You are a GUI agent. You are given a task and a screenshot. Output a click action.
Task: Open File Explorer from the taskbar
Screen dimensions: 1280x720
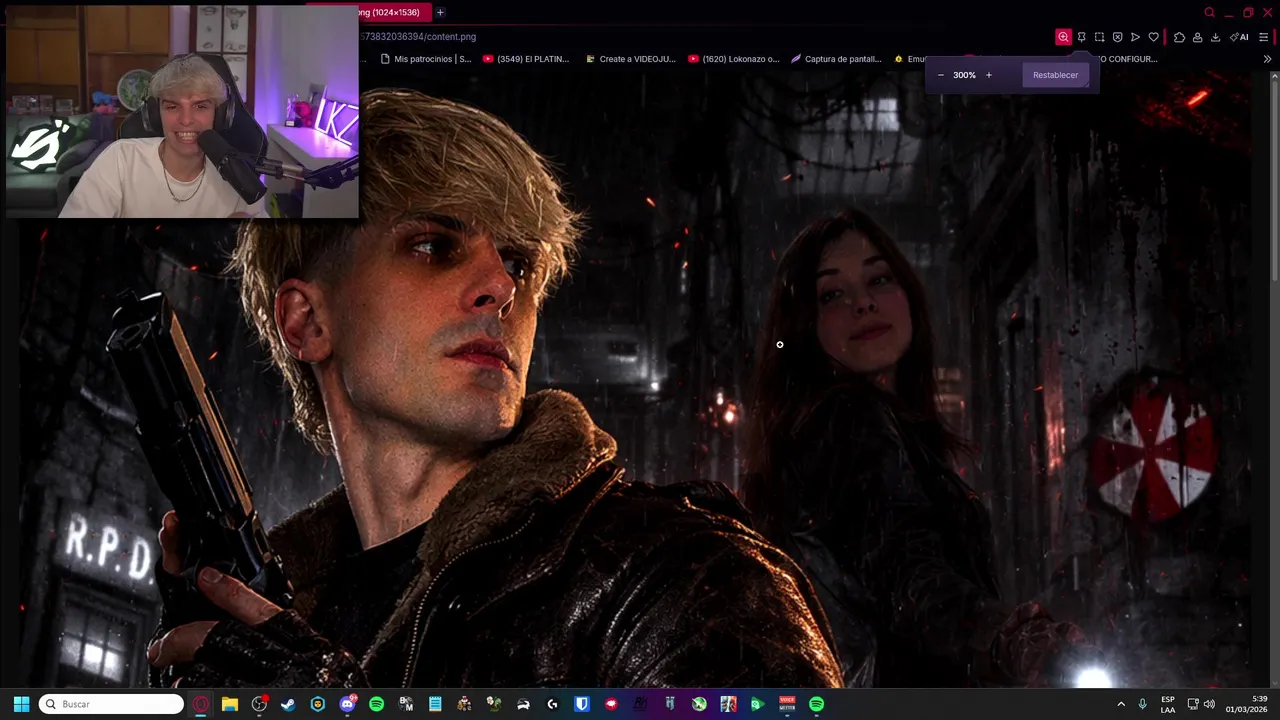click(x=230, y=704)
